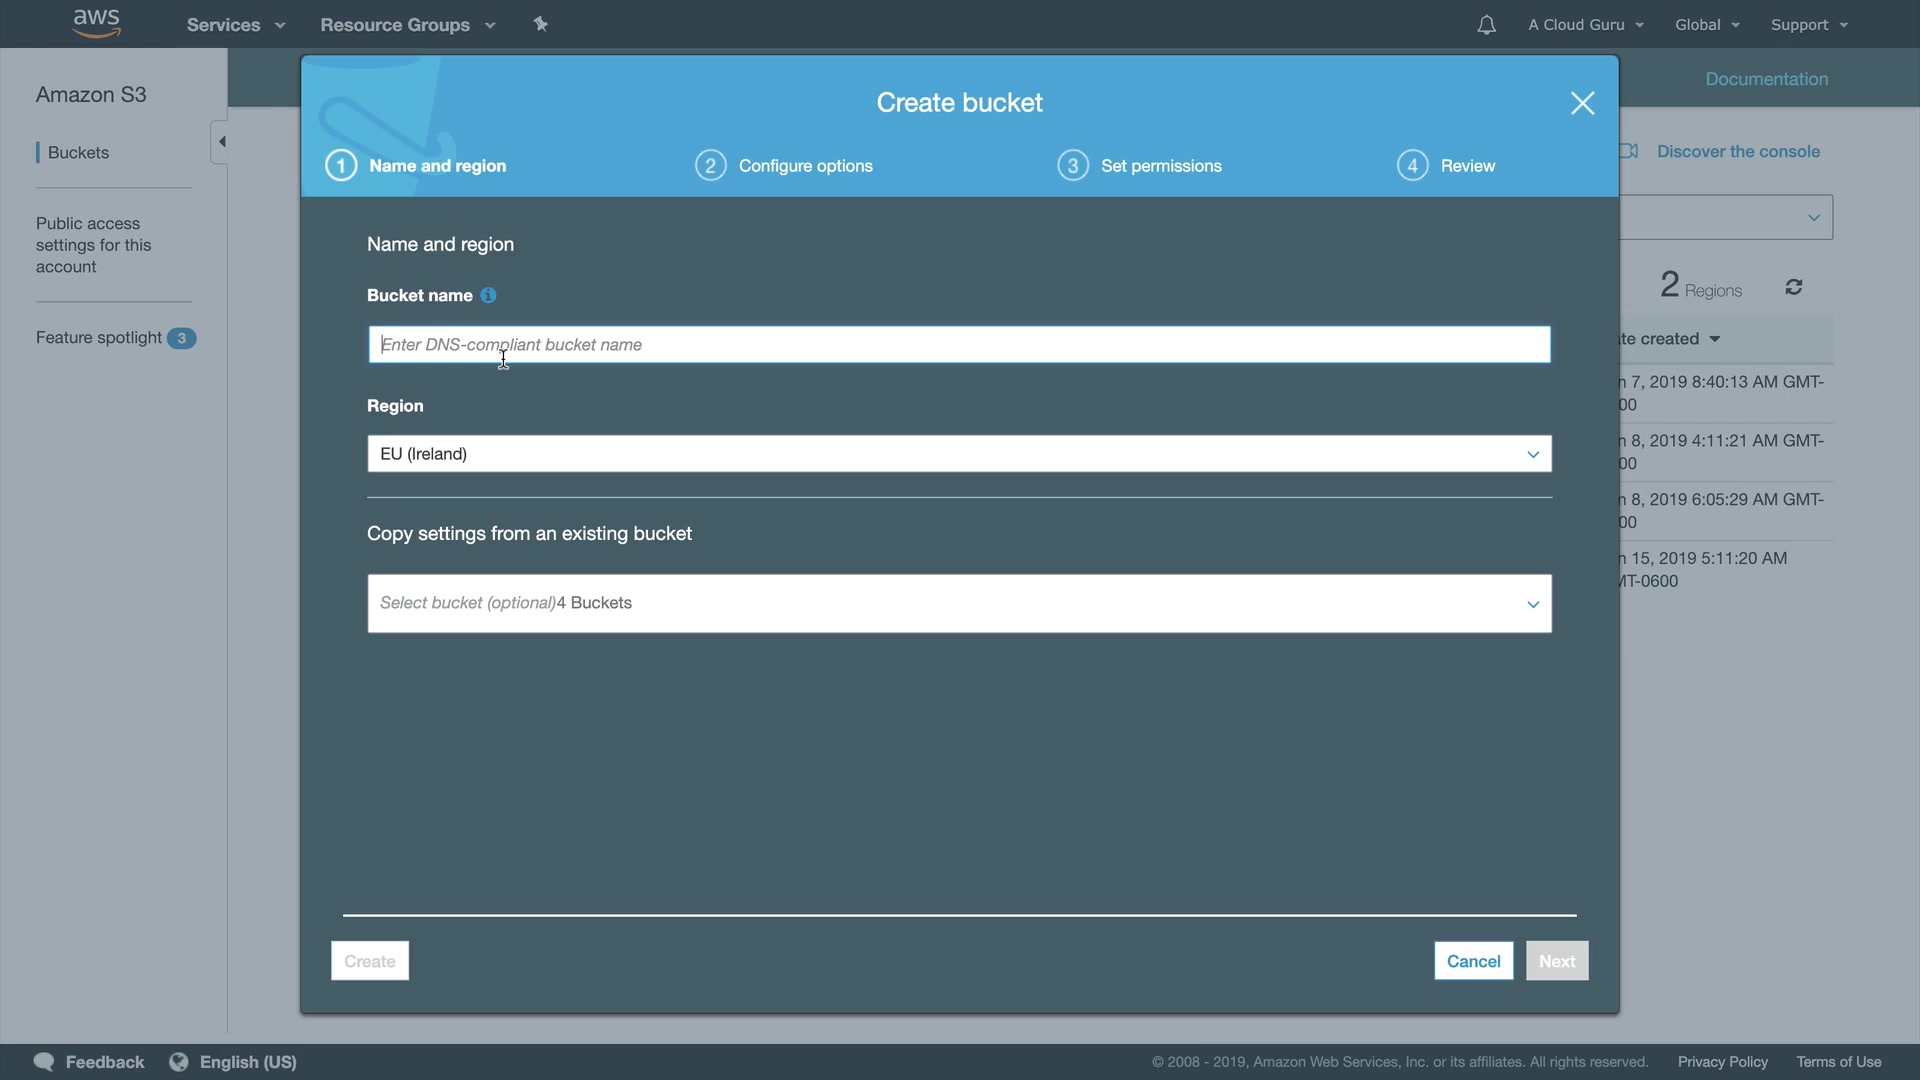Collapse the left sidebar with the arrow
This screenshot has height=1080, width=1920.
click(222, 142)
